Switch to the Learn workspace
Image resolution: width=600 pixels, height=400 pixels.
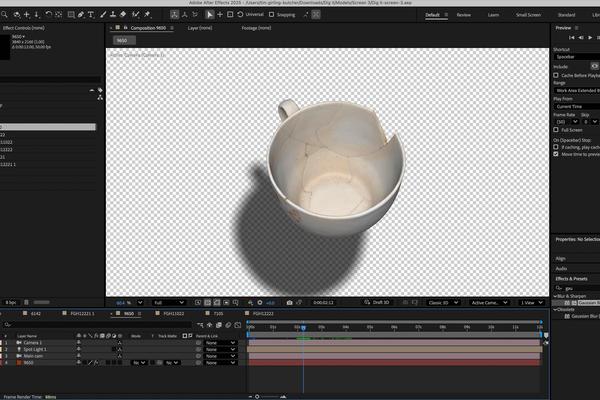(x=493, y=15)
